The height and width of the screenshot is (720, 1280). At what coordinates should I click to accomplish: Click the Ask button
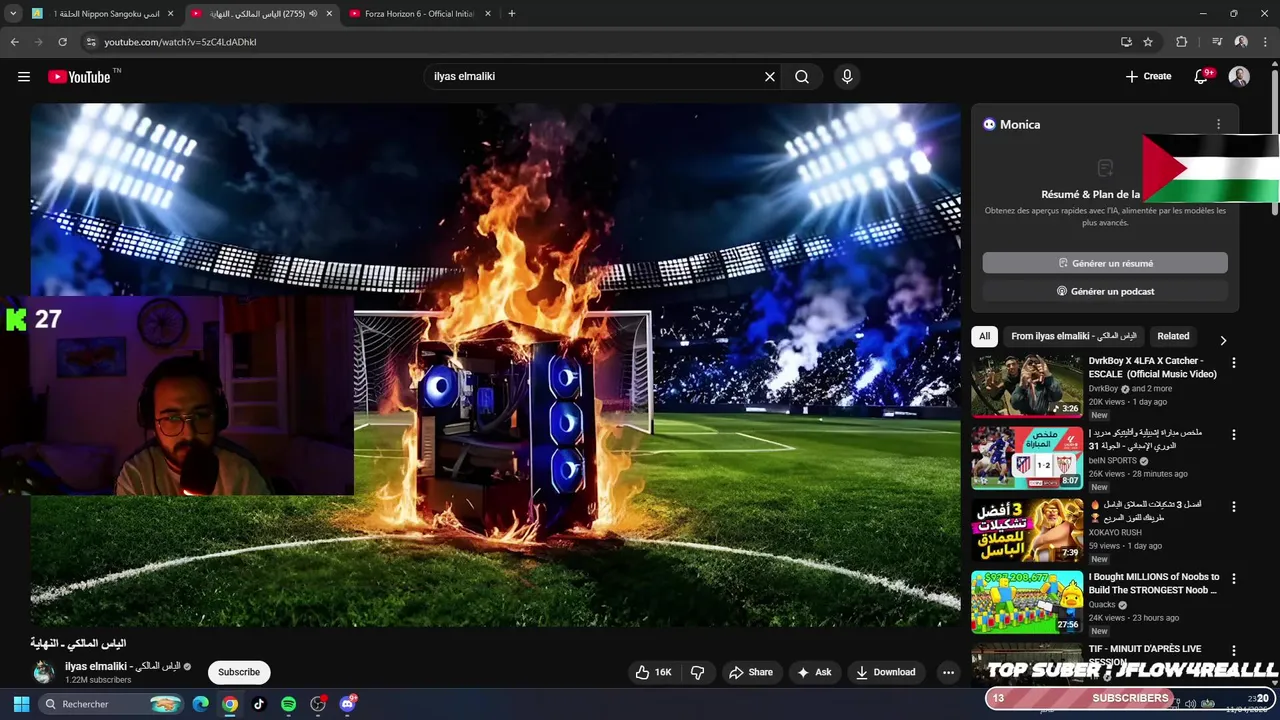point(814,672)
